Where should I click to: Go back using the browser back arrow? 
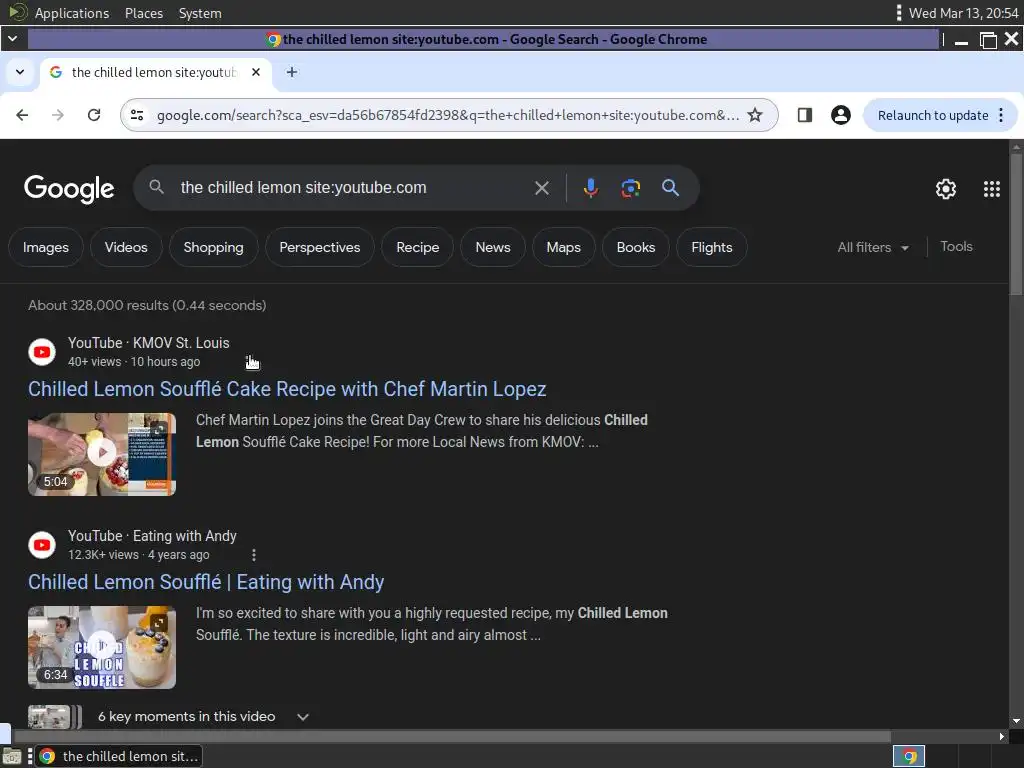click(x=22, y=115)
